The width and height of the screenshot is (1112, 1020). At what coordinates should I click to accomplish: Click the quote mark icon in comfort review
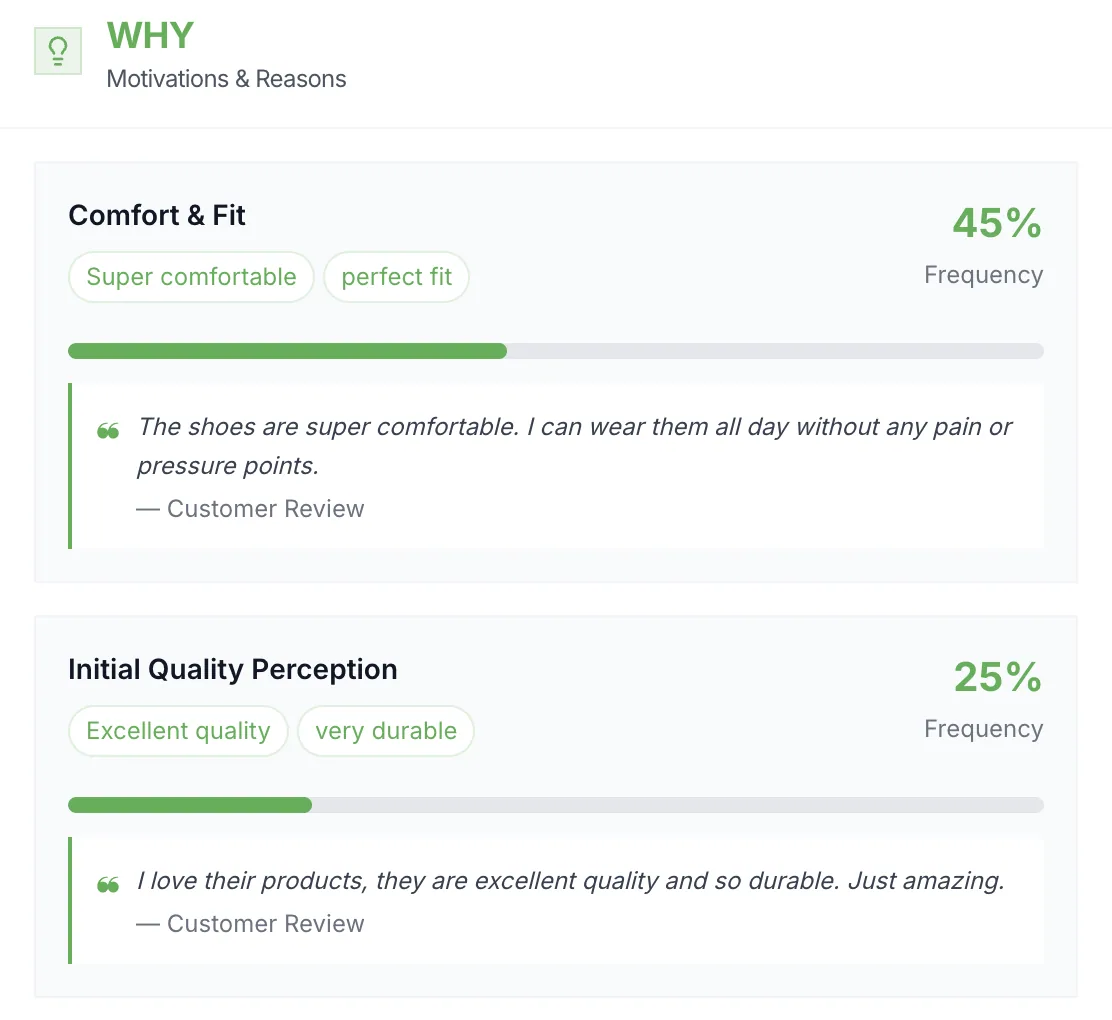(108, 431)
